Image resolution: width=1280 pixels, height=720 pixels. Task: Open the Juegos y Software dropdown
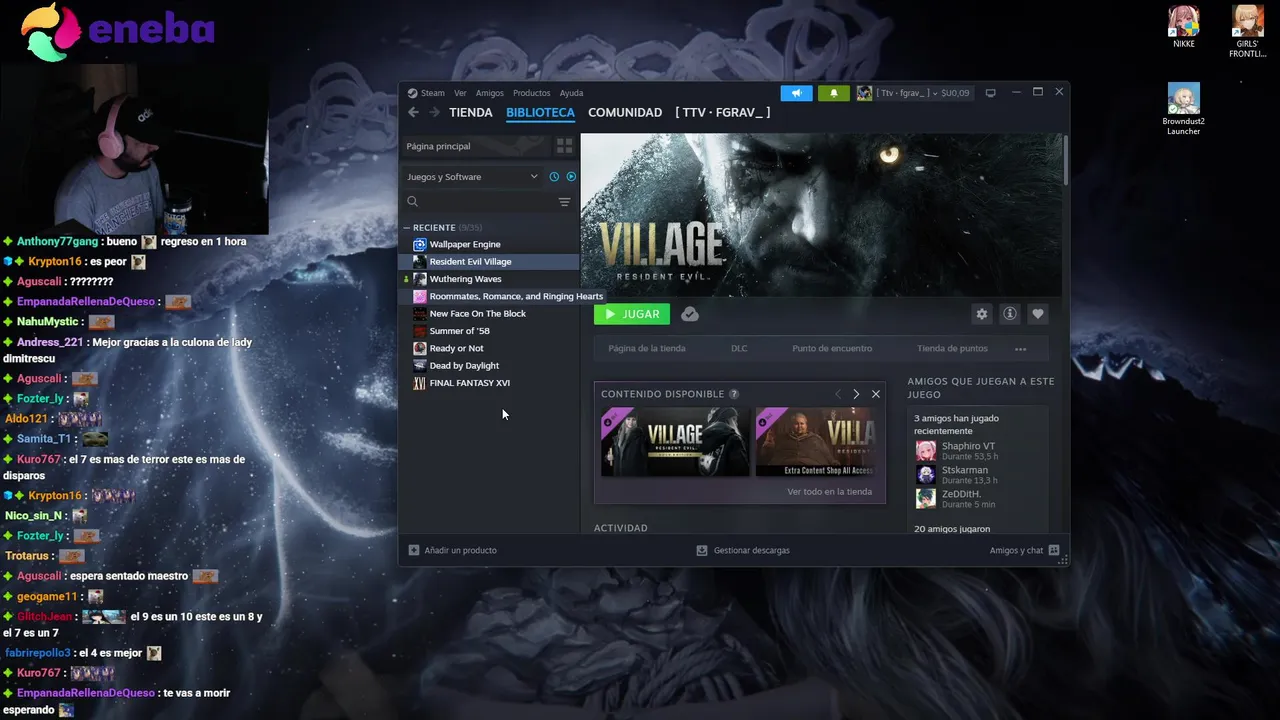point(472,177)
